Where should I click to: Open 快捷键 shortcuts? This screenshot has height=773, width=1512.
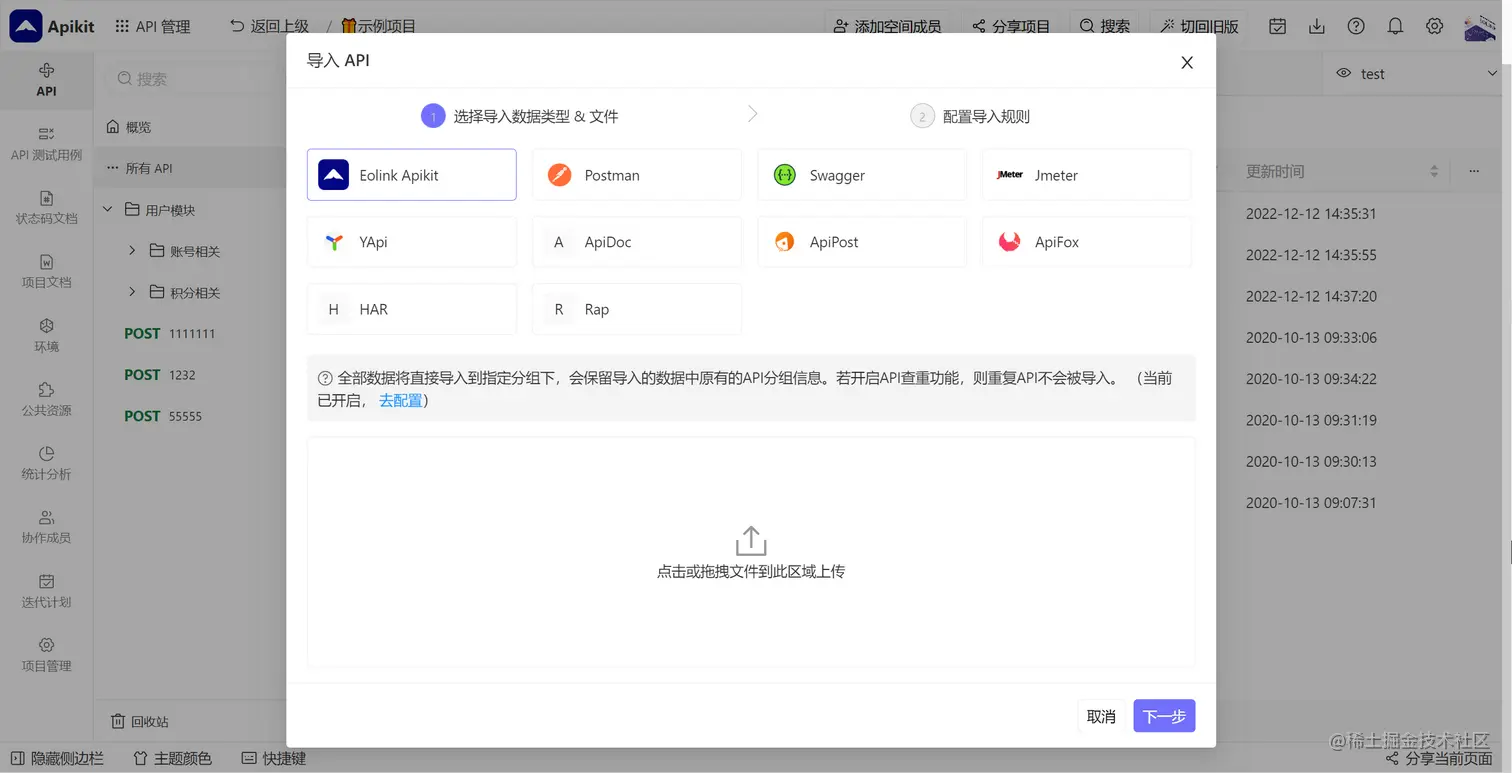(274, 758)
